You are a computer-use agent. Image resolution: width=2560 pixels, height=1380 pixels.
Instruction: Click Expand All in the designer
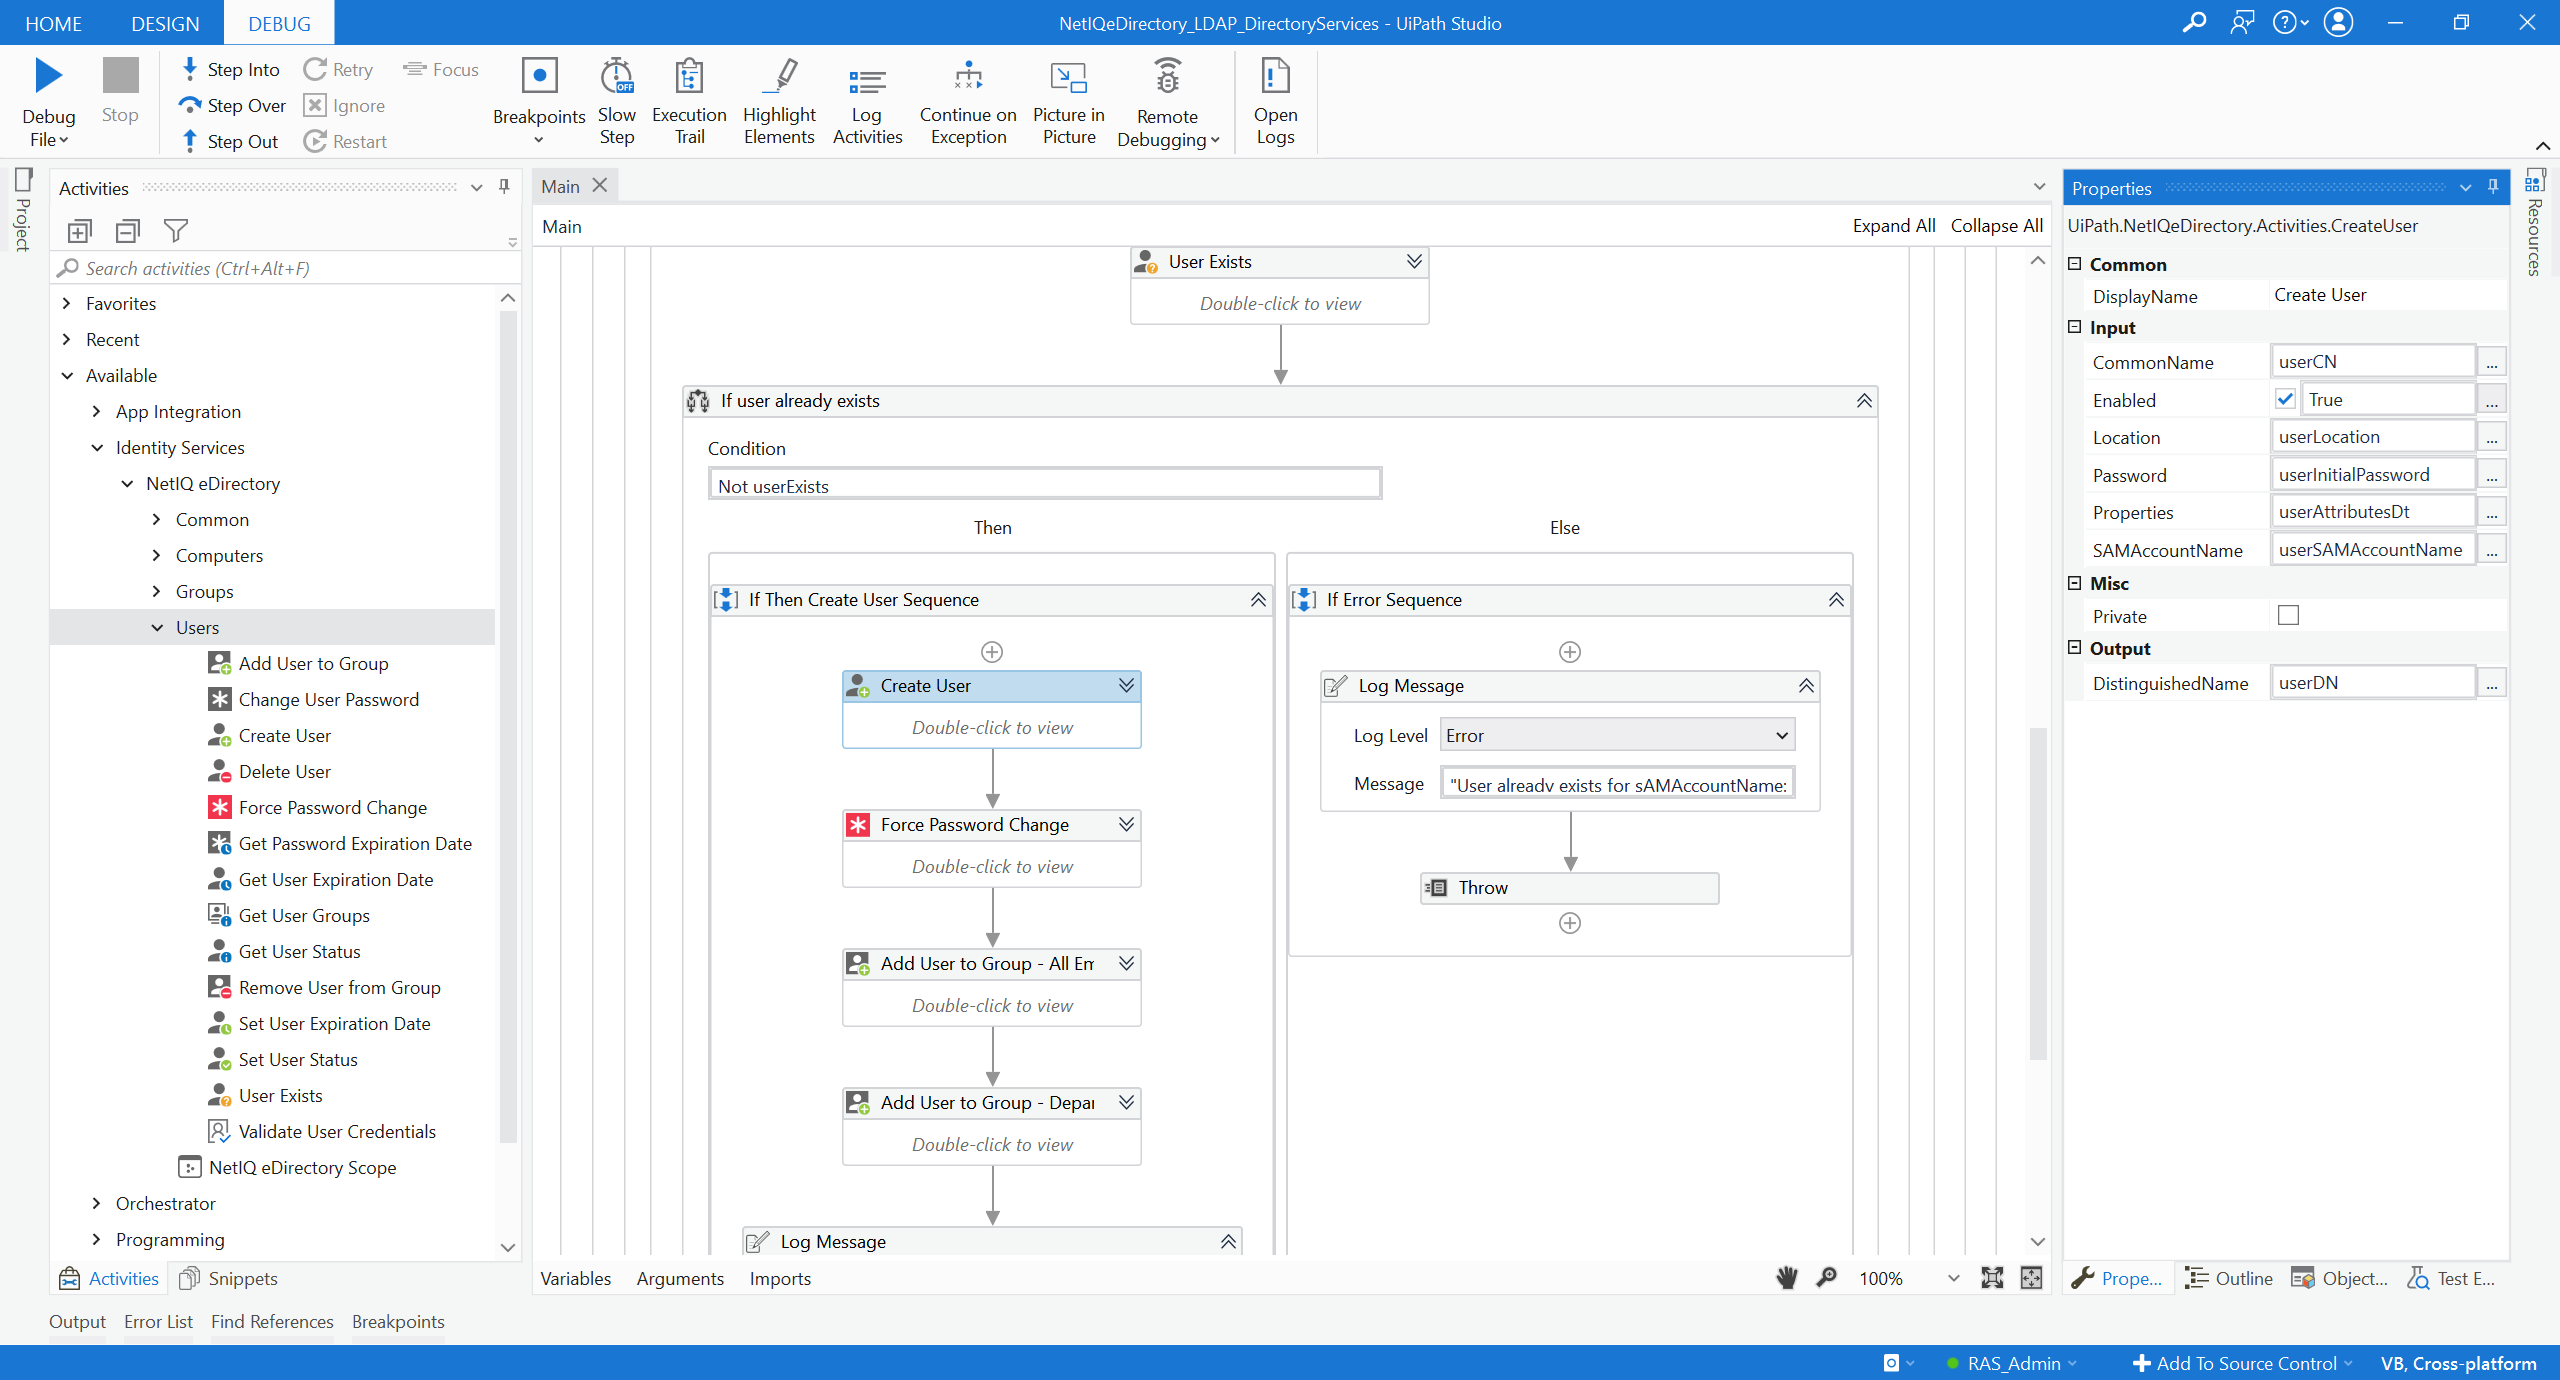coord(1893,226)
